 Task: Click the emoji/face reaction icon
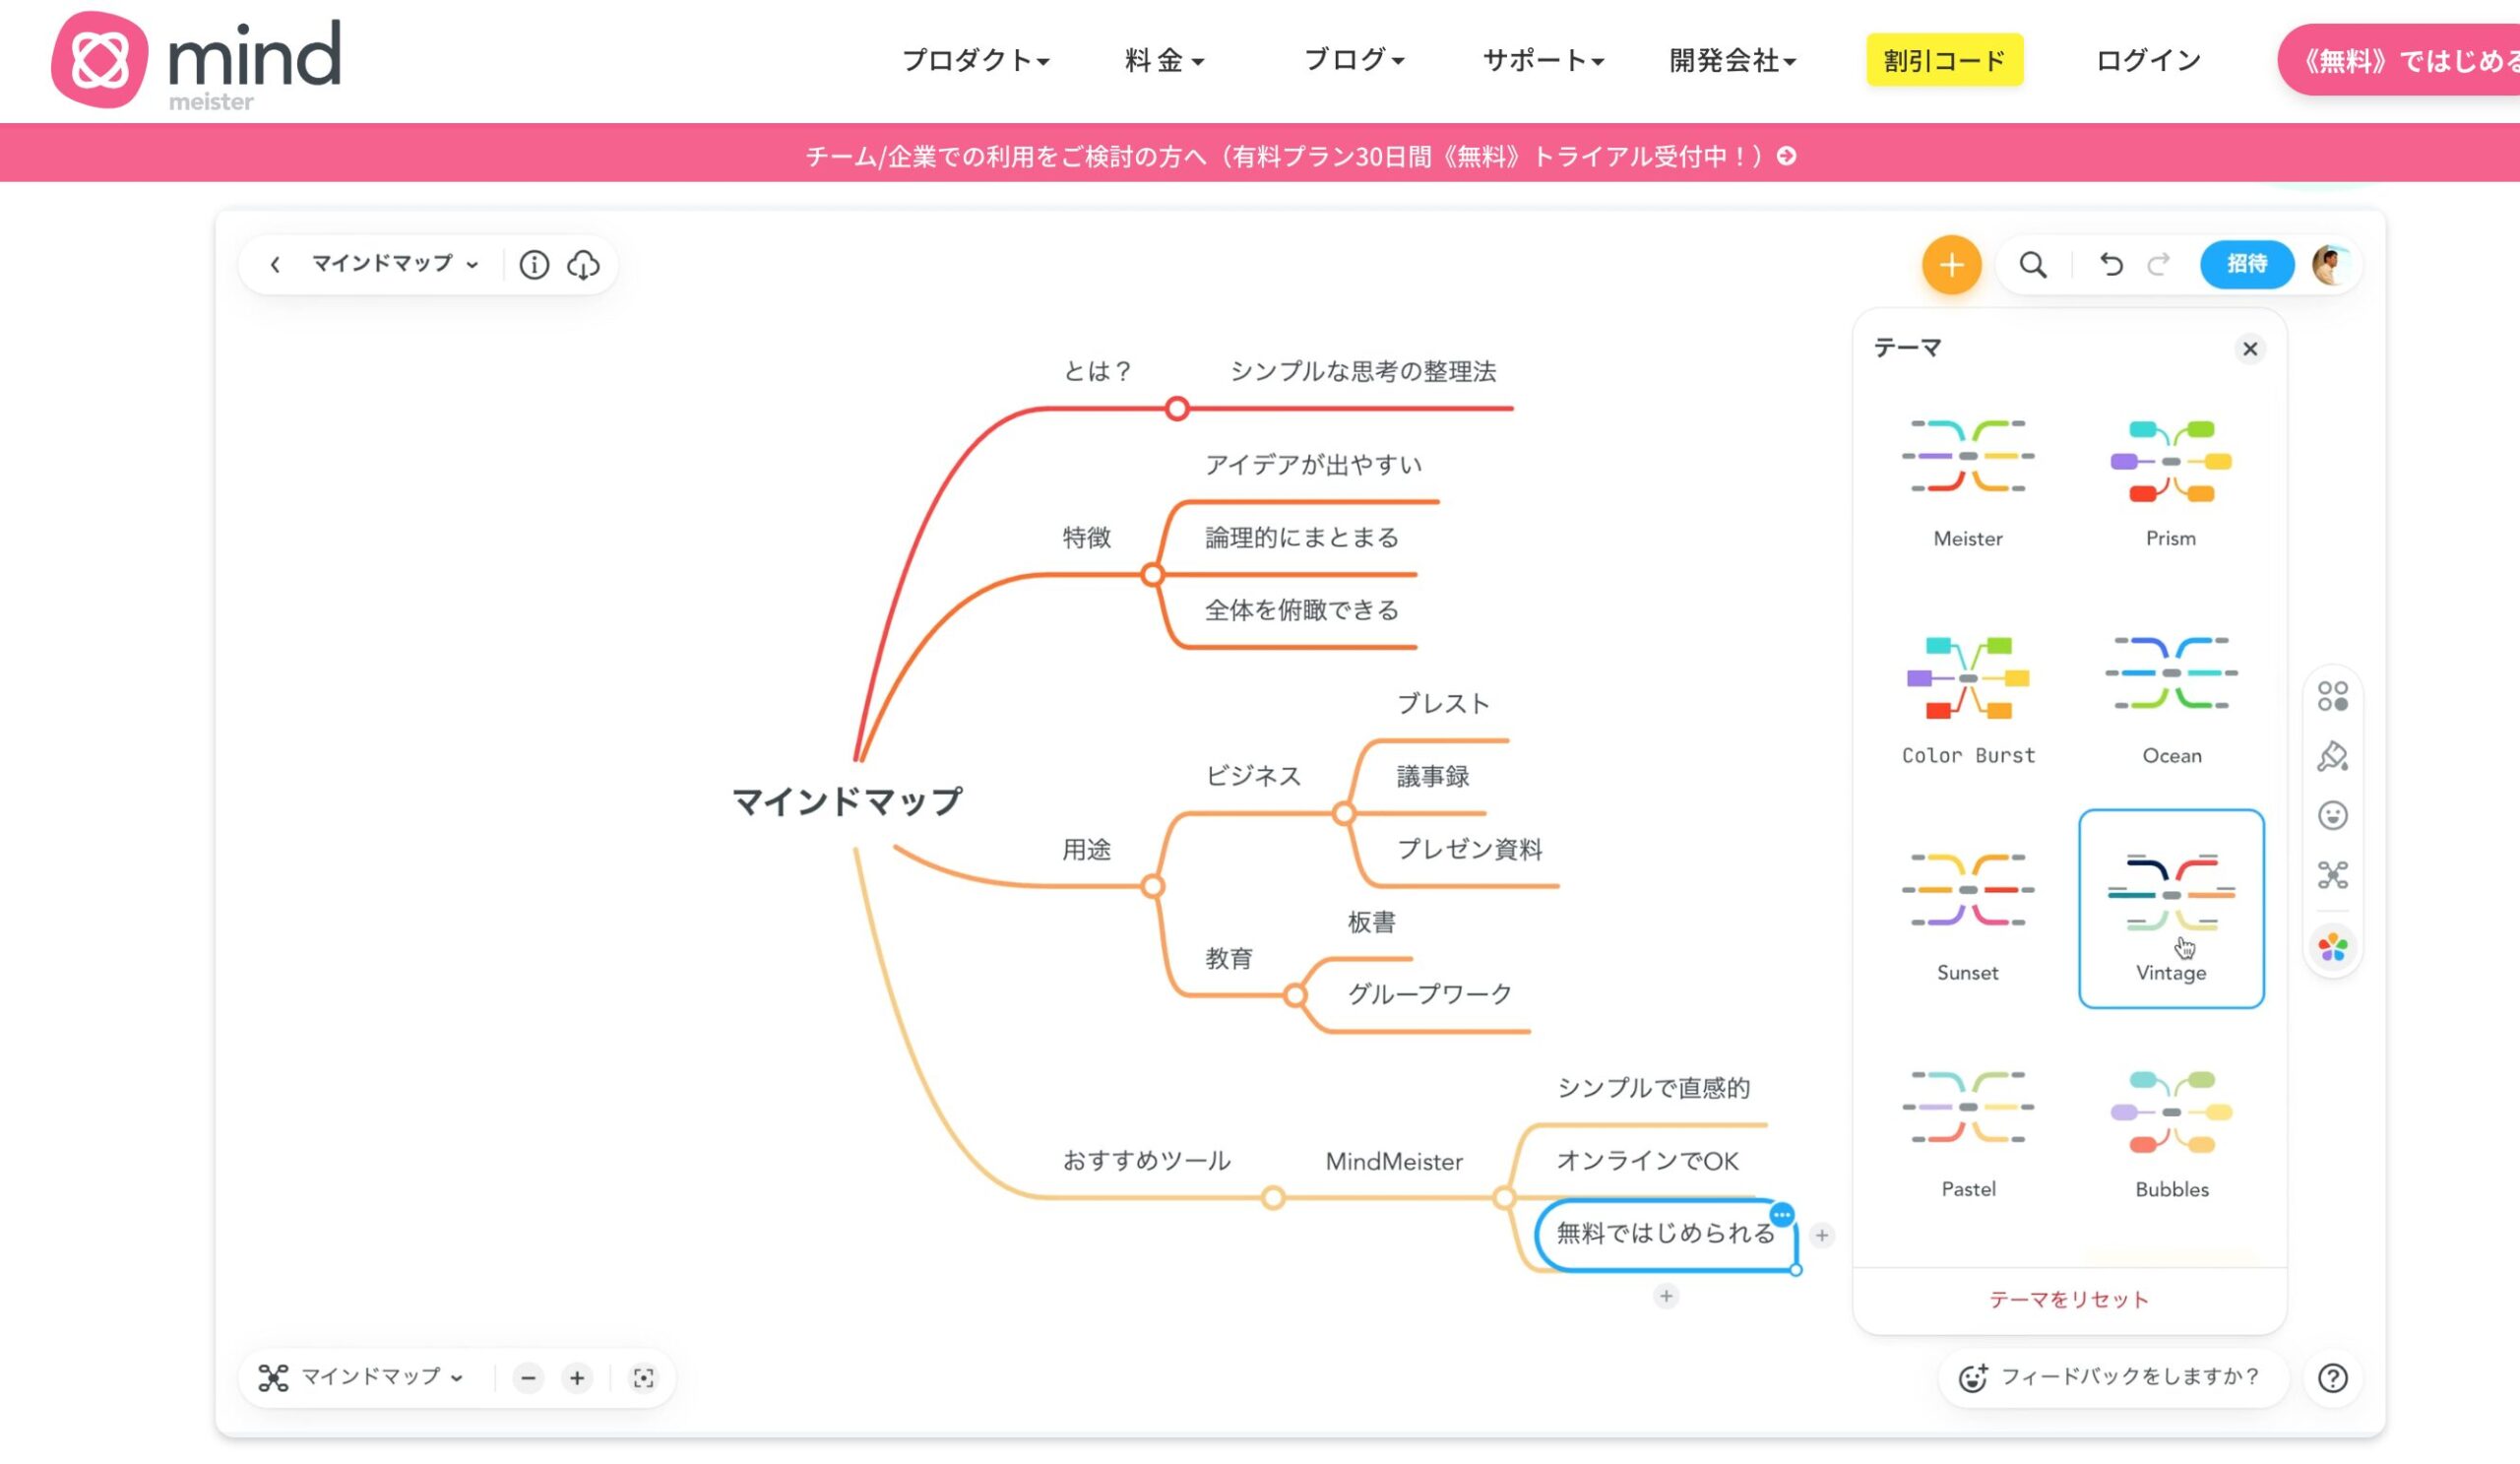click(x=2334, y=815)
